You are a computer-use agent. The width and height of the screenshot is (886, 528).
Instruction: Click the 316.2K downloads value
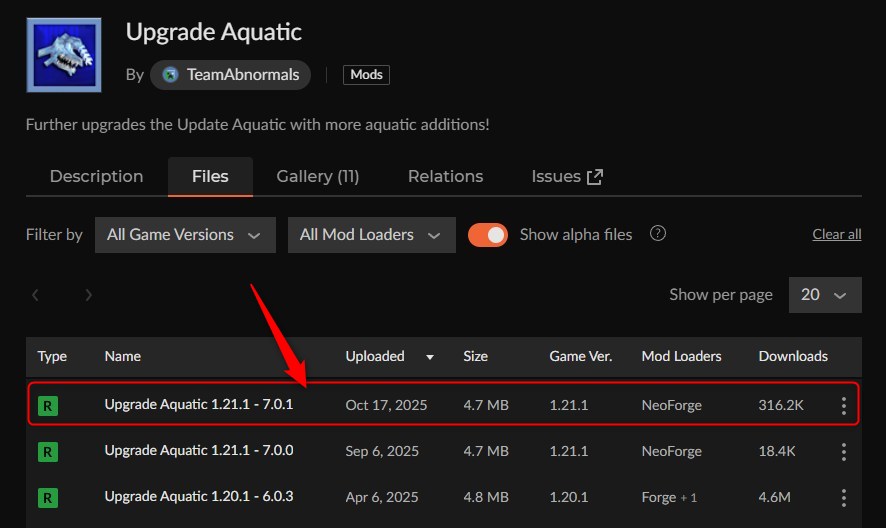[781, 405]
